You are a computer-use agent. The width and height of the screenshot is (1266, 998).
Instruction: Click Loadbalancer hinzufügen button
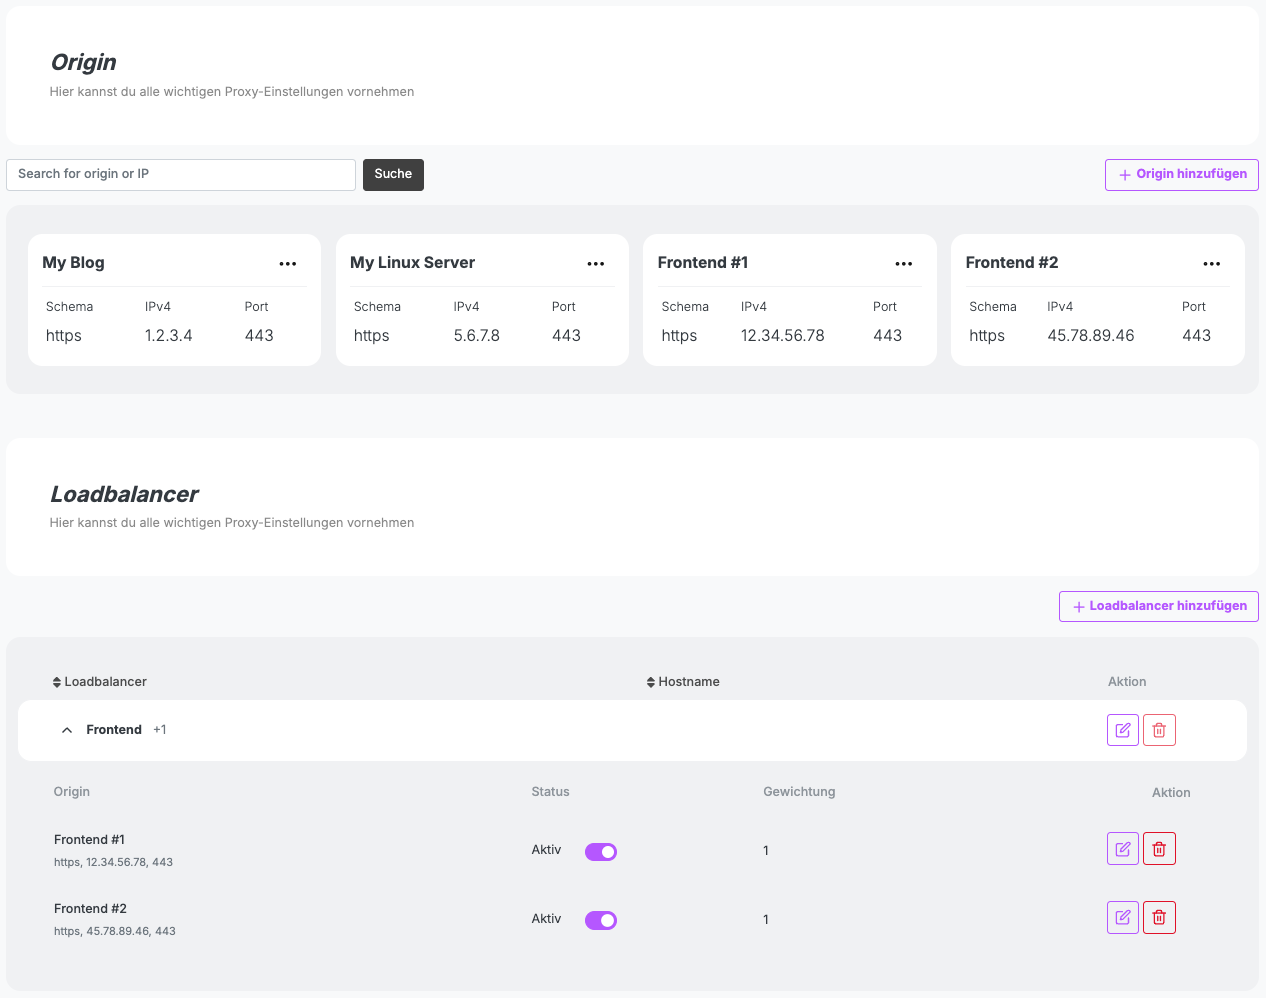pos(1158,606)
